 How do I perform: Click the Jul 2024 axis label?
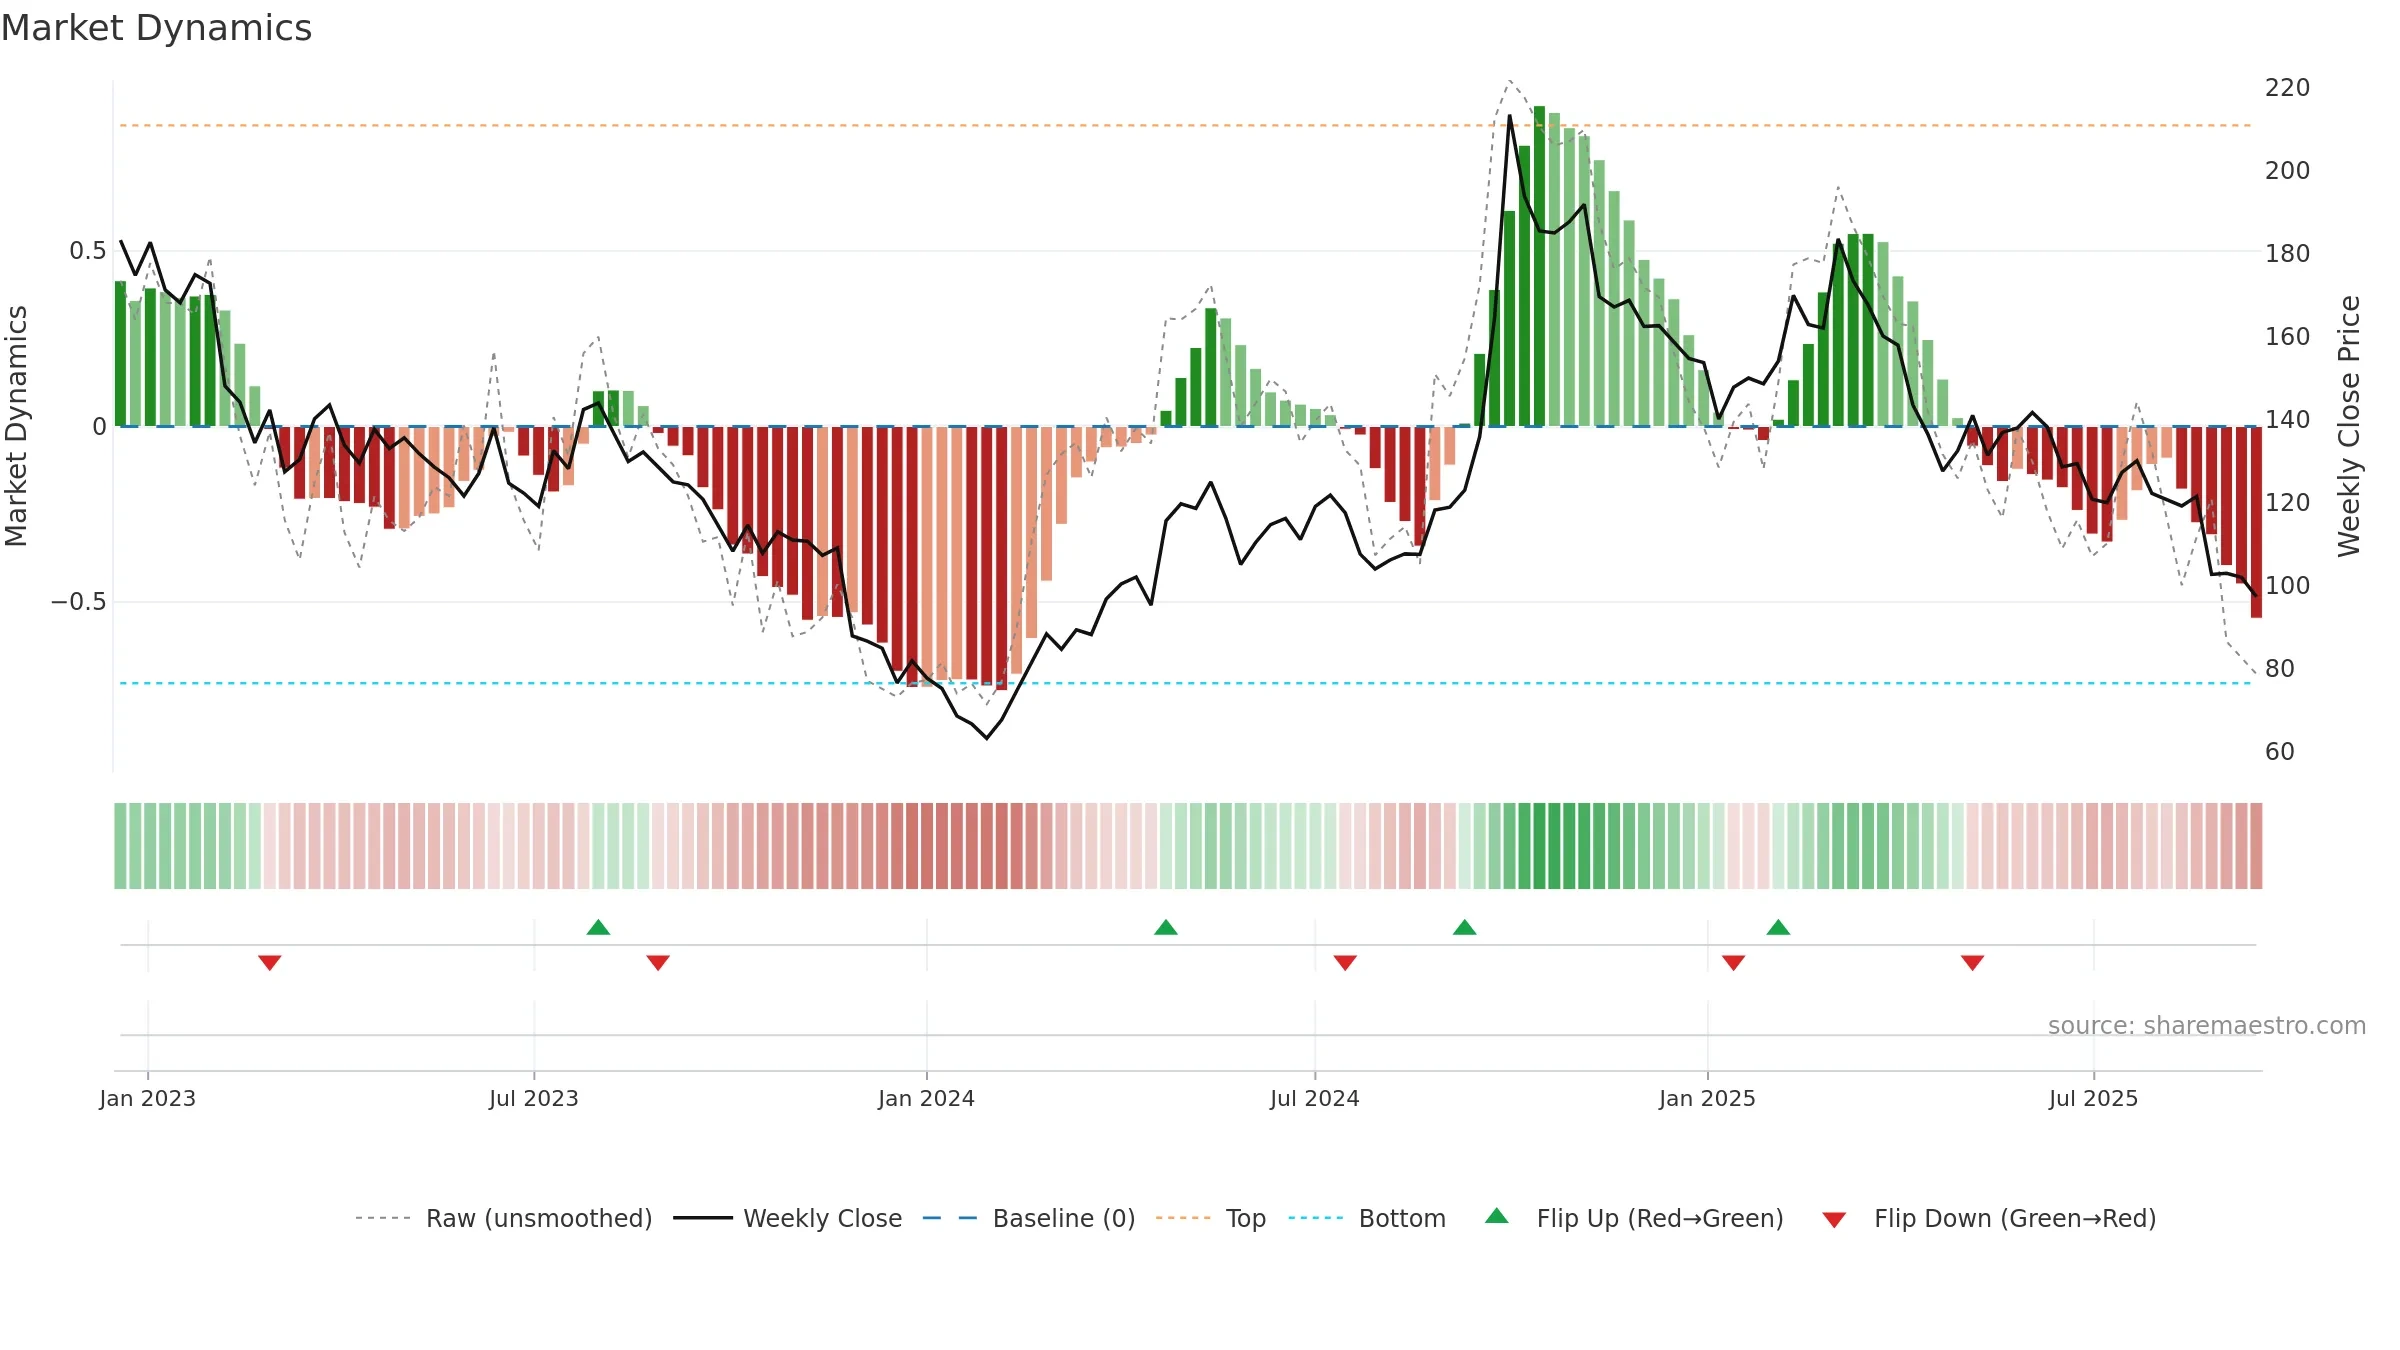[1315, 1099]
